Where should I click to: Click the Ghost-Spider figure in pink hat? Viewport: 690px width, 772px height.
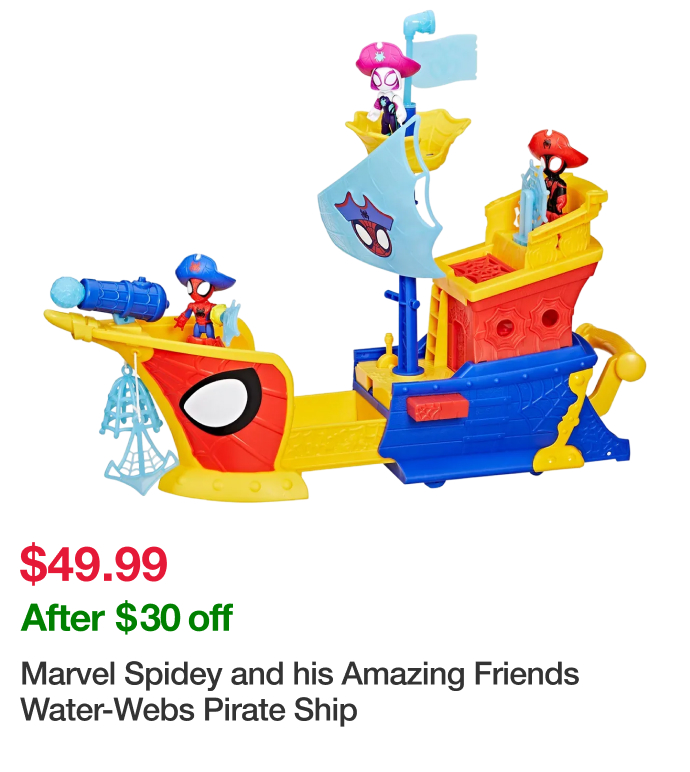[x=388, y=88]
